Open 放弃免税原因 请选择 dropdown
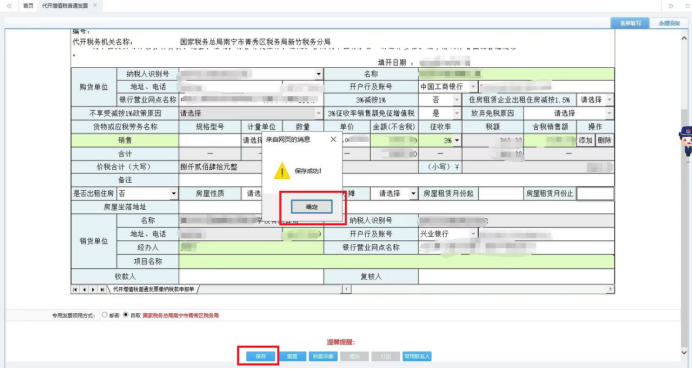The image size is (692, 369). 569,113
